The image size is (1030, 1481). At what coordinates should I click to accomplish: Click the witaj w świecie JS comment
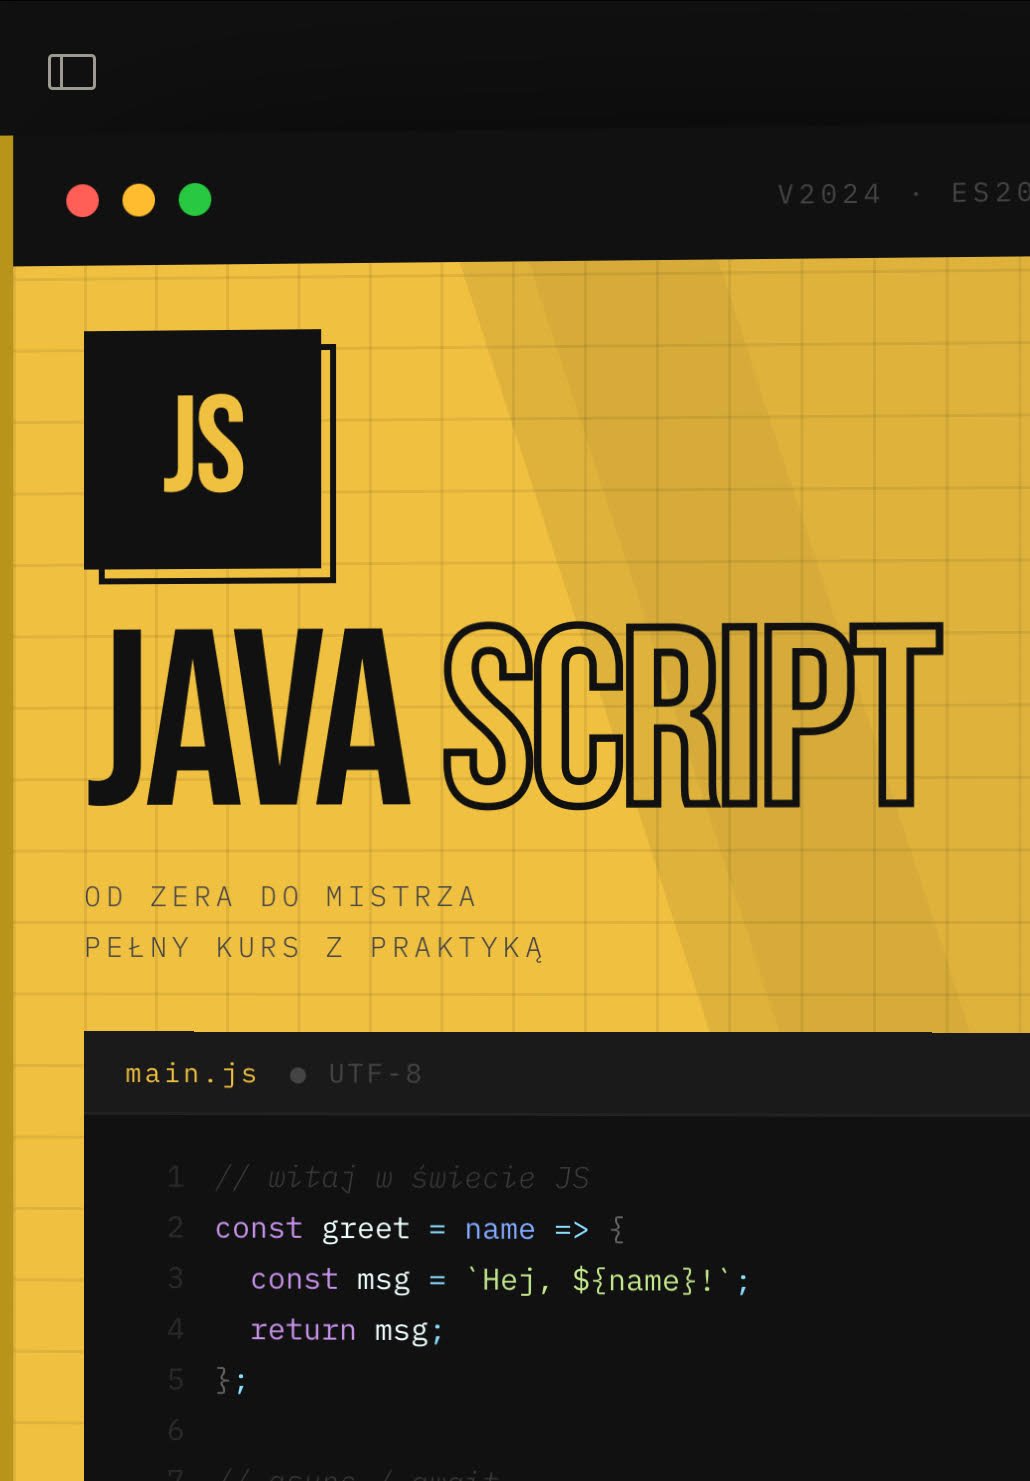[402, 1178]
